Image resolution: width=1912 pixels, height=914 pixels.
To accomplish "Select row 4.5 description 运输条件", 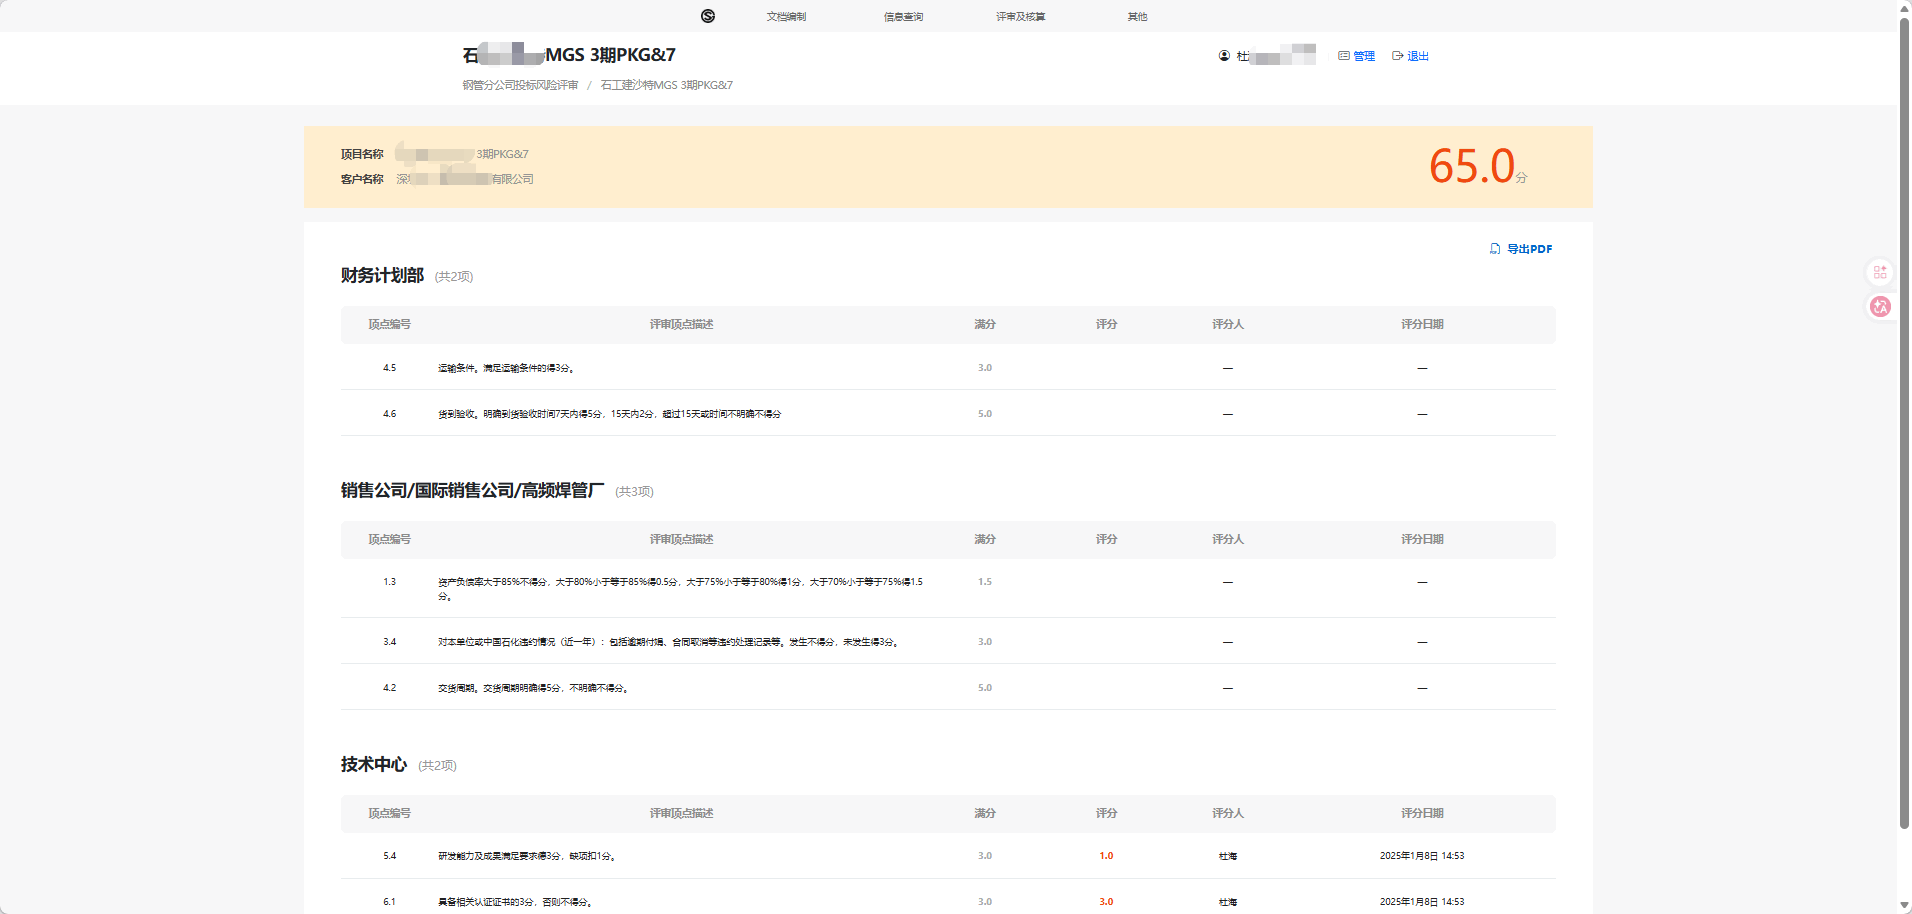I will pos(506,368).
